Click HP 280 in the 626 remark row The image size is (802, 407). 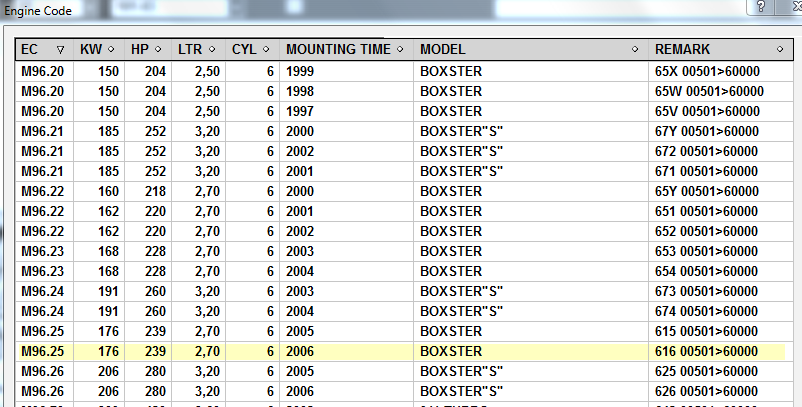[x=155, y=391]
